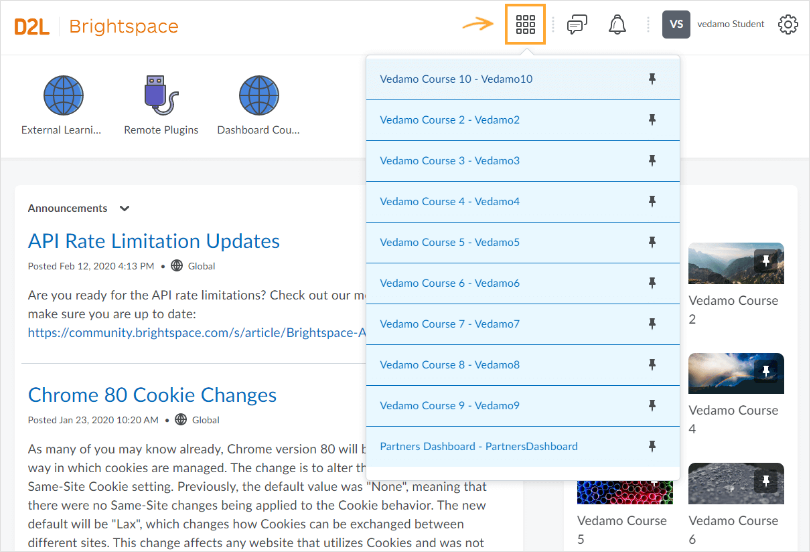Unpin Vedamo Course 6 tile pin icon
Viewport: 810px width, 552px height.
pyautogui.click(x=766, y=481)
